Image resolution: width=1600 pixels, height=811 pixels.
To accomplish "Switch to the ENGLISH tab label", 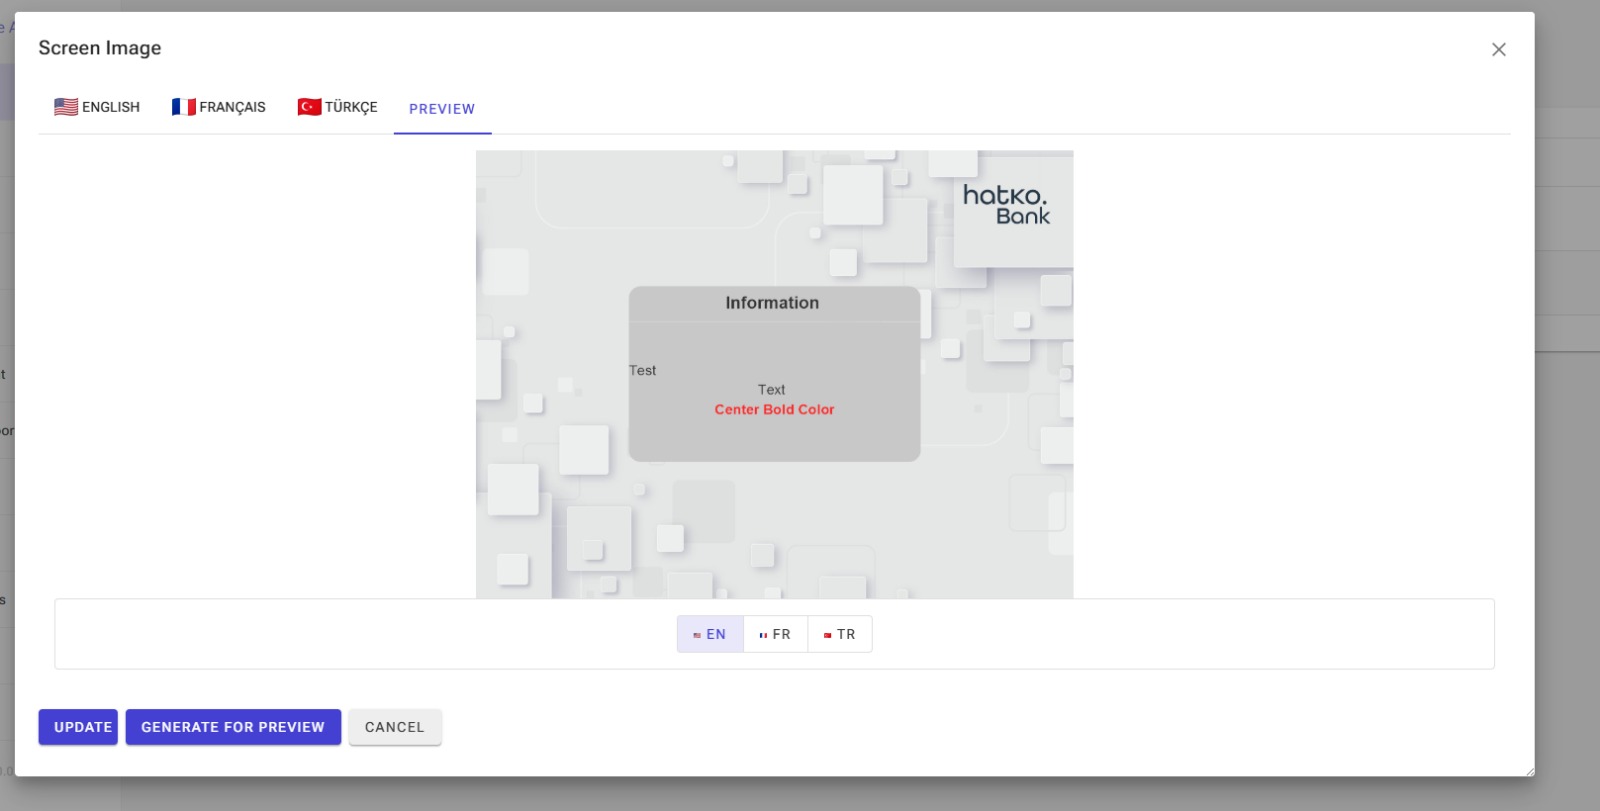I will pyautogui.click(x=111, y=107).
